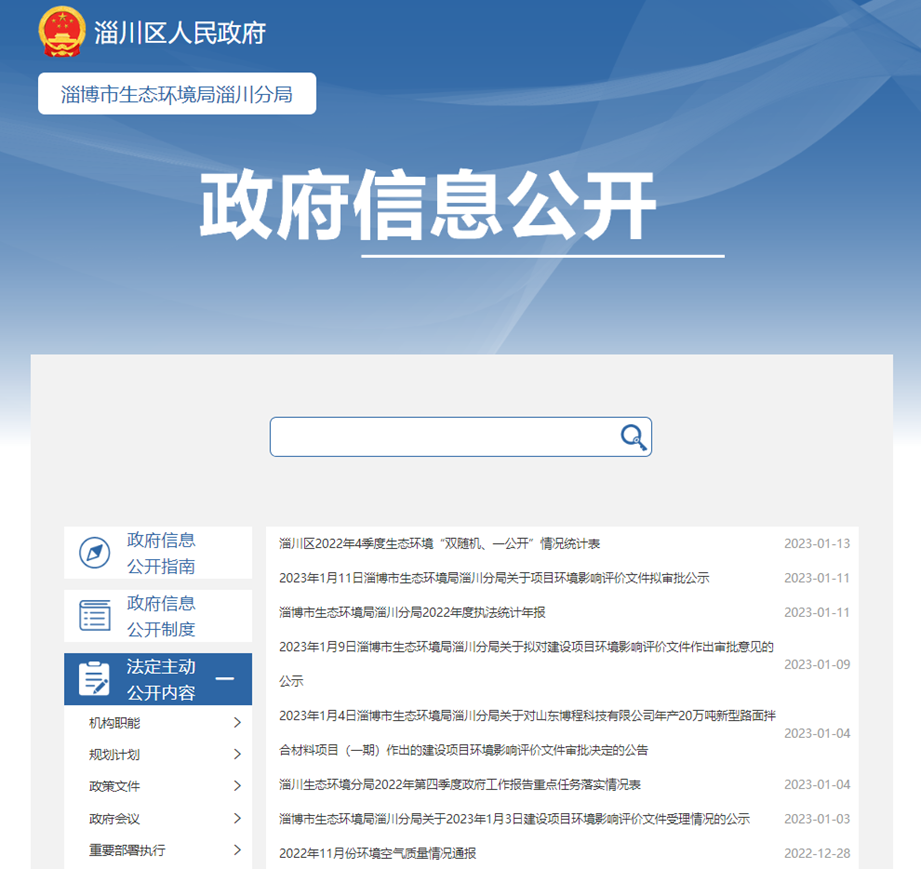This screenshot has height=869, width=921.
Task: Open the 政策文件 menu item
Action: point(114,787)
